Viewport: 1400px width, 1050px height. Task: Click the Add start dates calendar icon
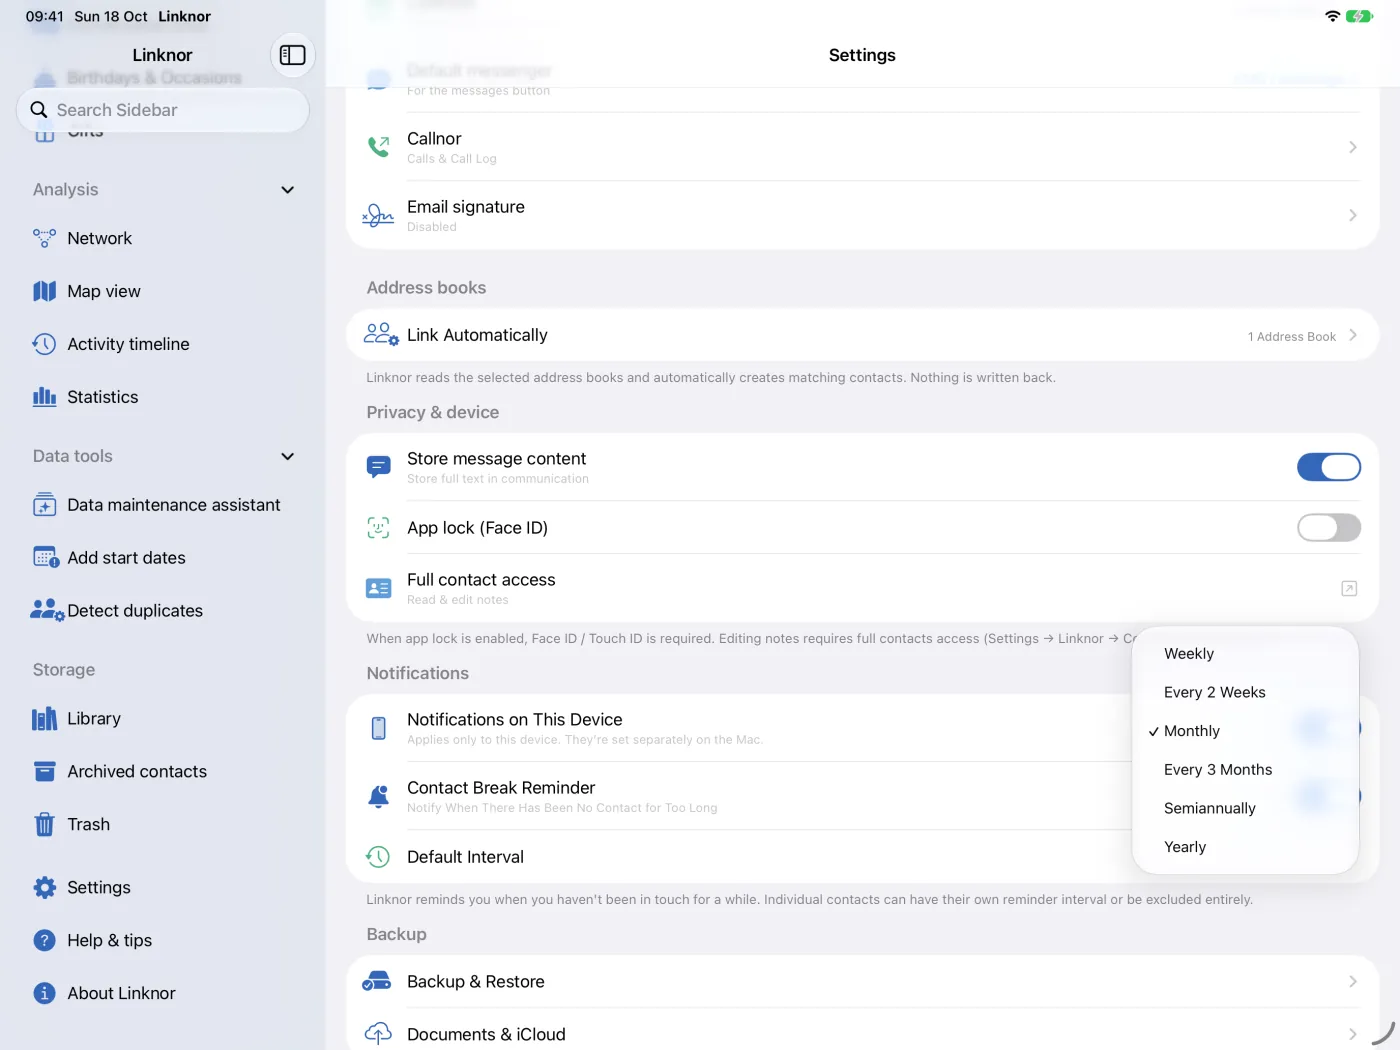(x=46, y=558)
